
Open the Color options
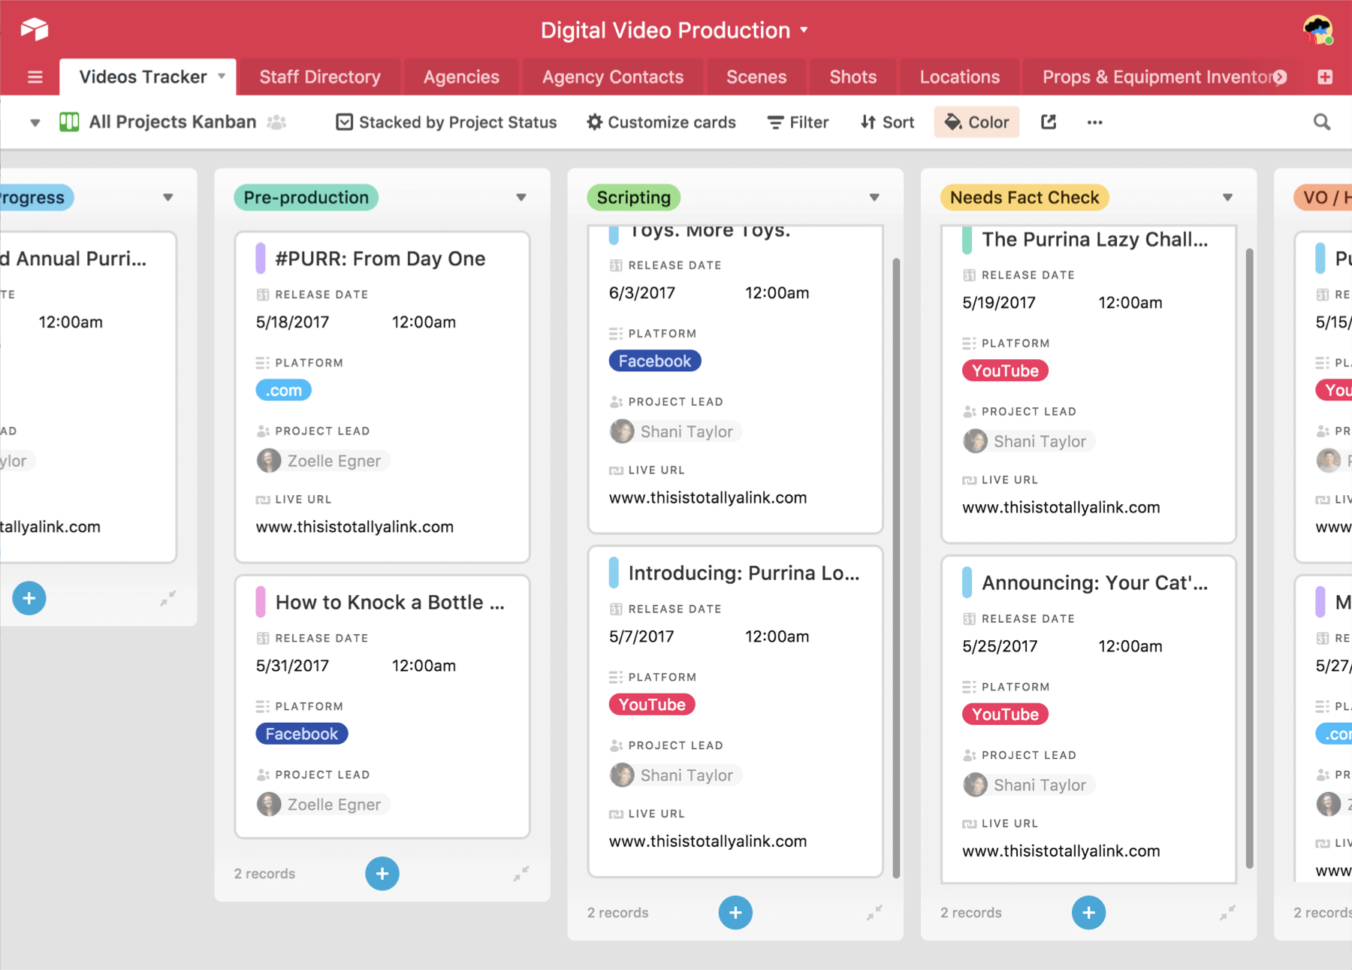coord(975,122)
